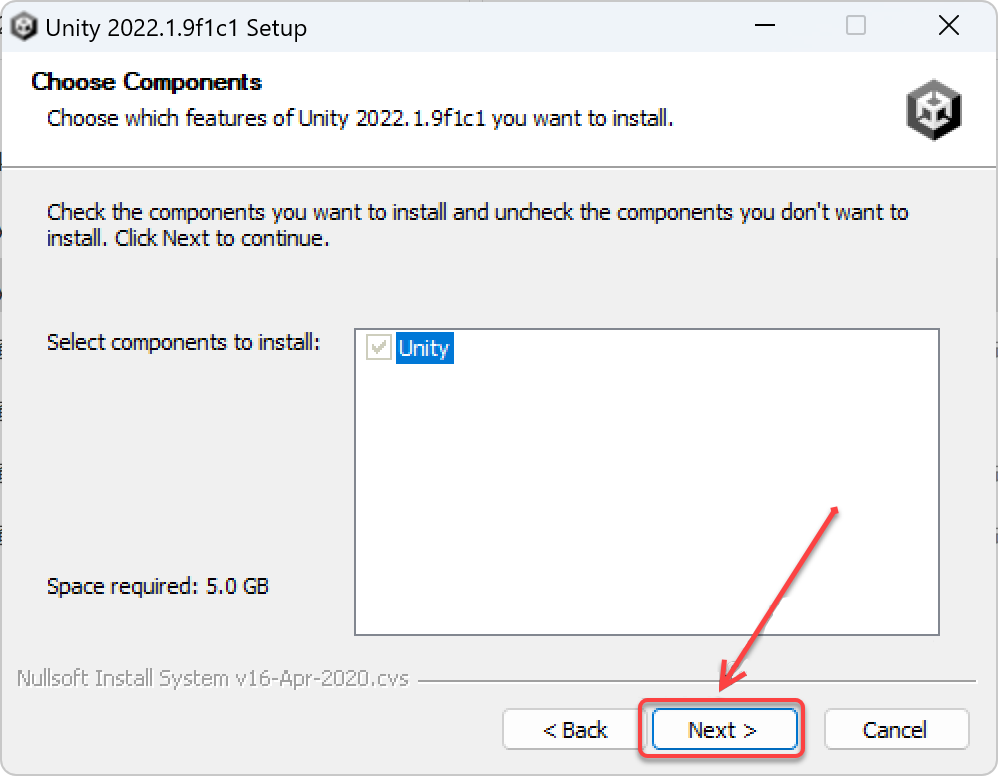Select the highlighted Unity component entry
Image resolution: width=998 pixels, height=776 pixels.
click(x=424, y=348)
